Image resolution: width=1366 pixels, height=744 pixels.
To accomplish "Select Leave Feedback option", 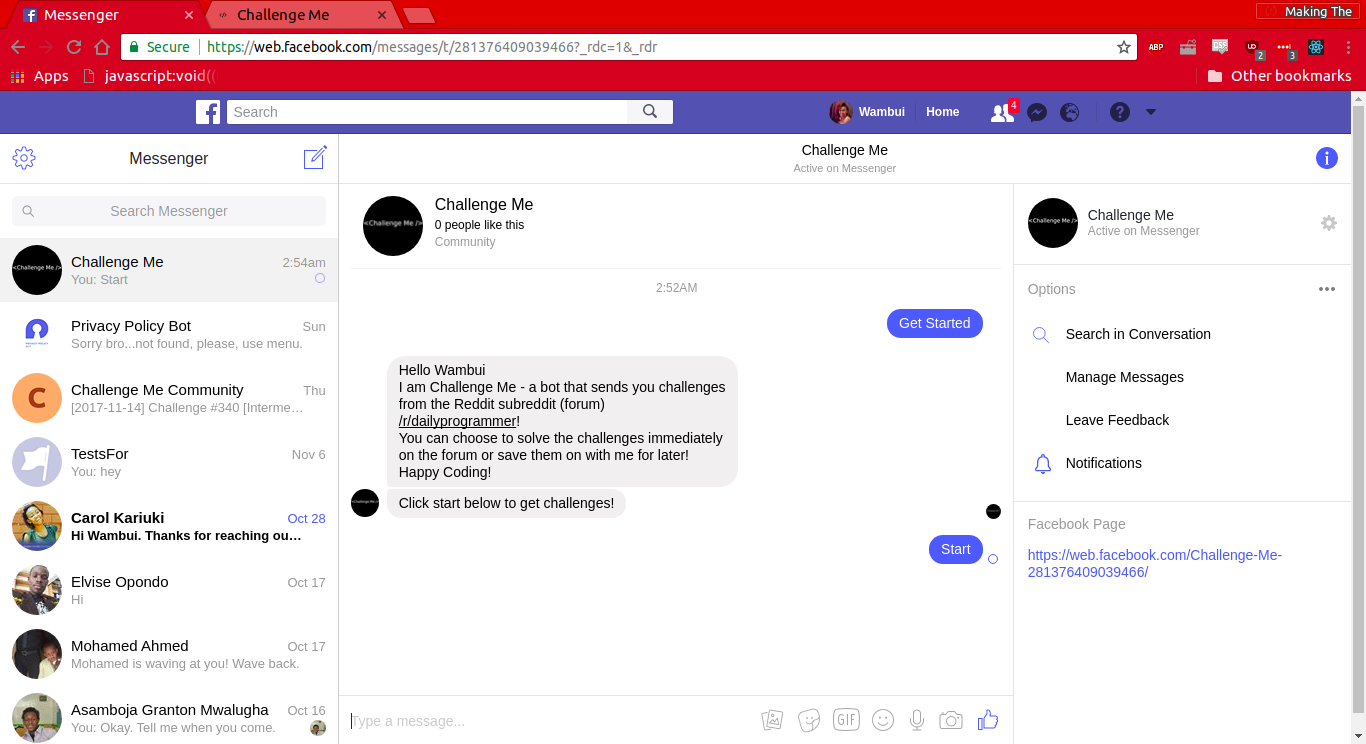I will [x=1117, y=420].
